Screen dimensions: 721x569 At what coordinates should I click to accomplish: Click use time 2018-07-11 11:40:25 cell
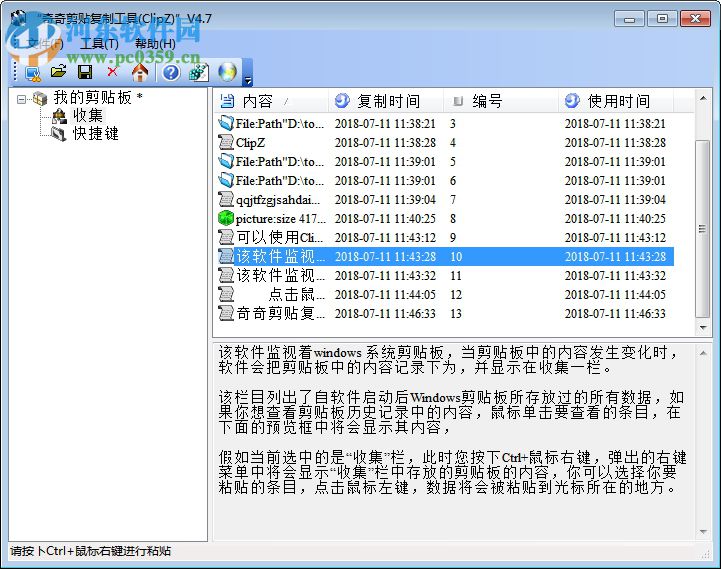[x=615, y=219]
